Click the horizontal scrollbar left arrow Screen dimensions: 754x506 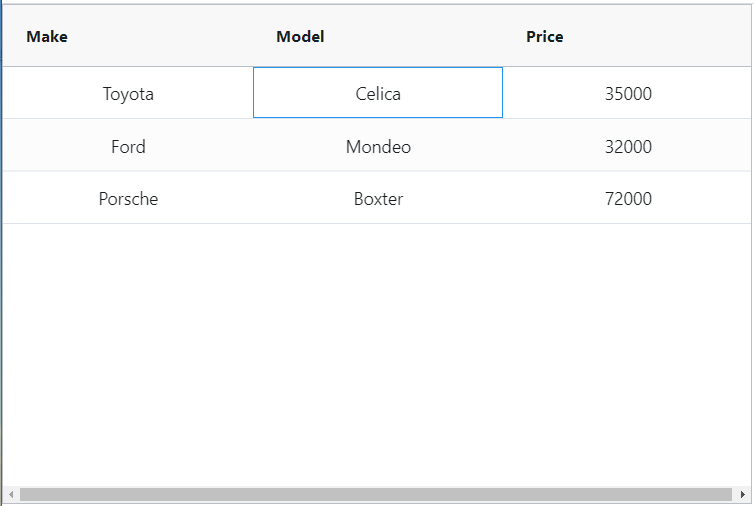(x=11, y=494)
